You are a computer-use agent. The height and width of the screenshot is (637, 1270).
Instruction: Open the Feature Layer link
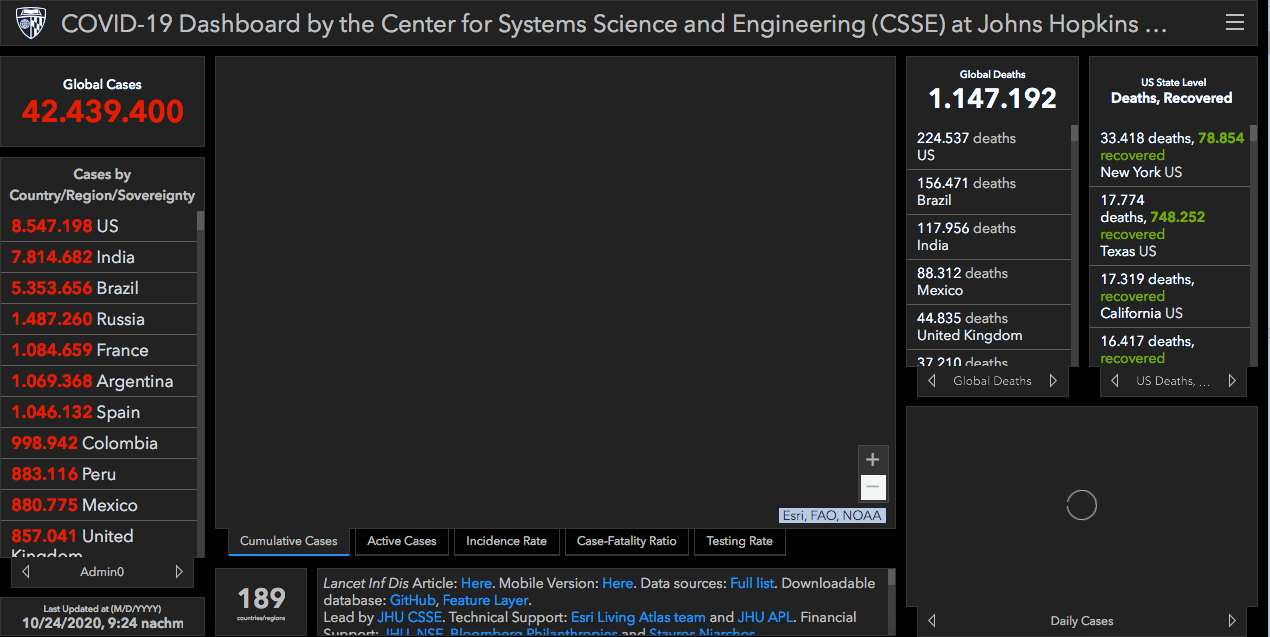point(485,600)
